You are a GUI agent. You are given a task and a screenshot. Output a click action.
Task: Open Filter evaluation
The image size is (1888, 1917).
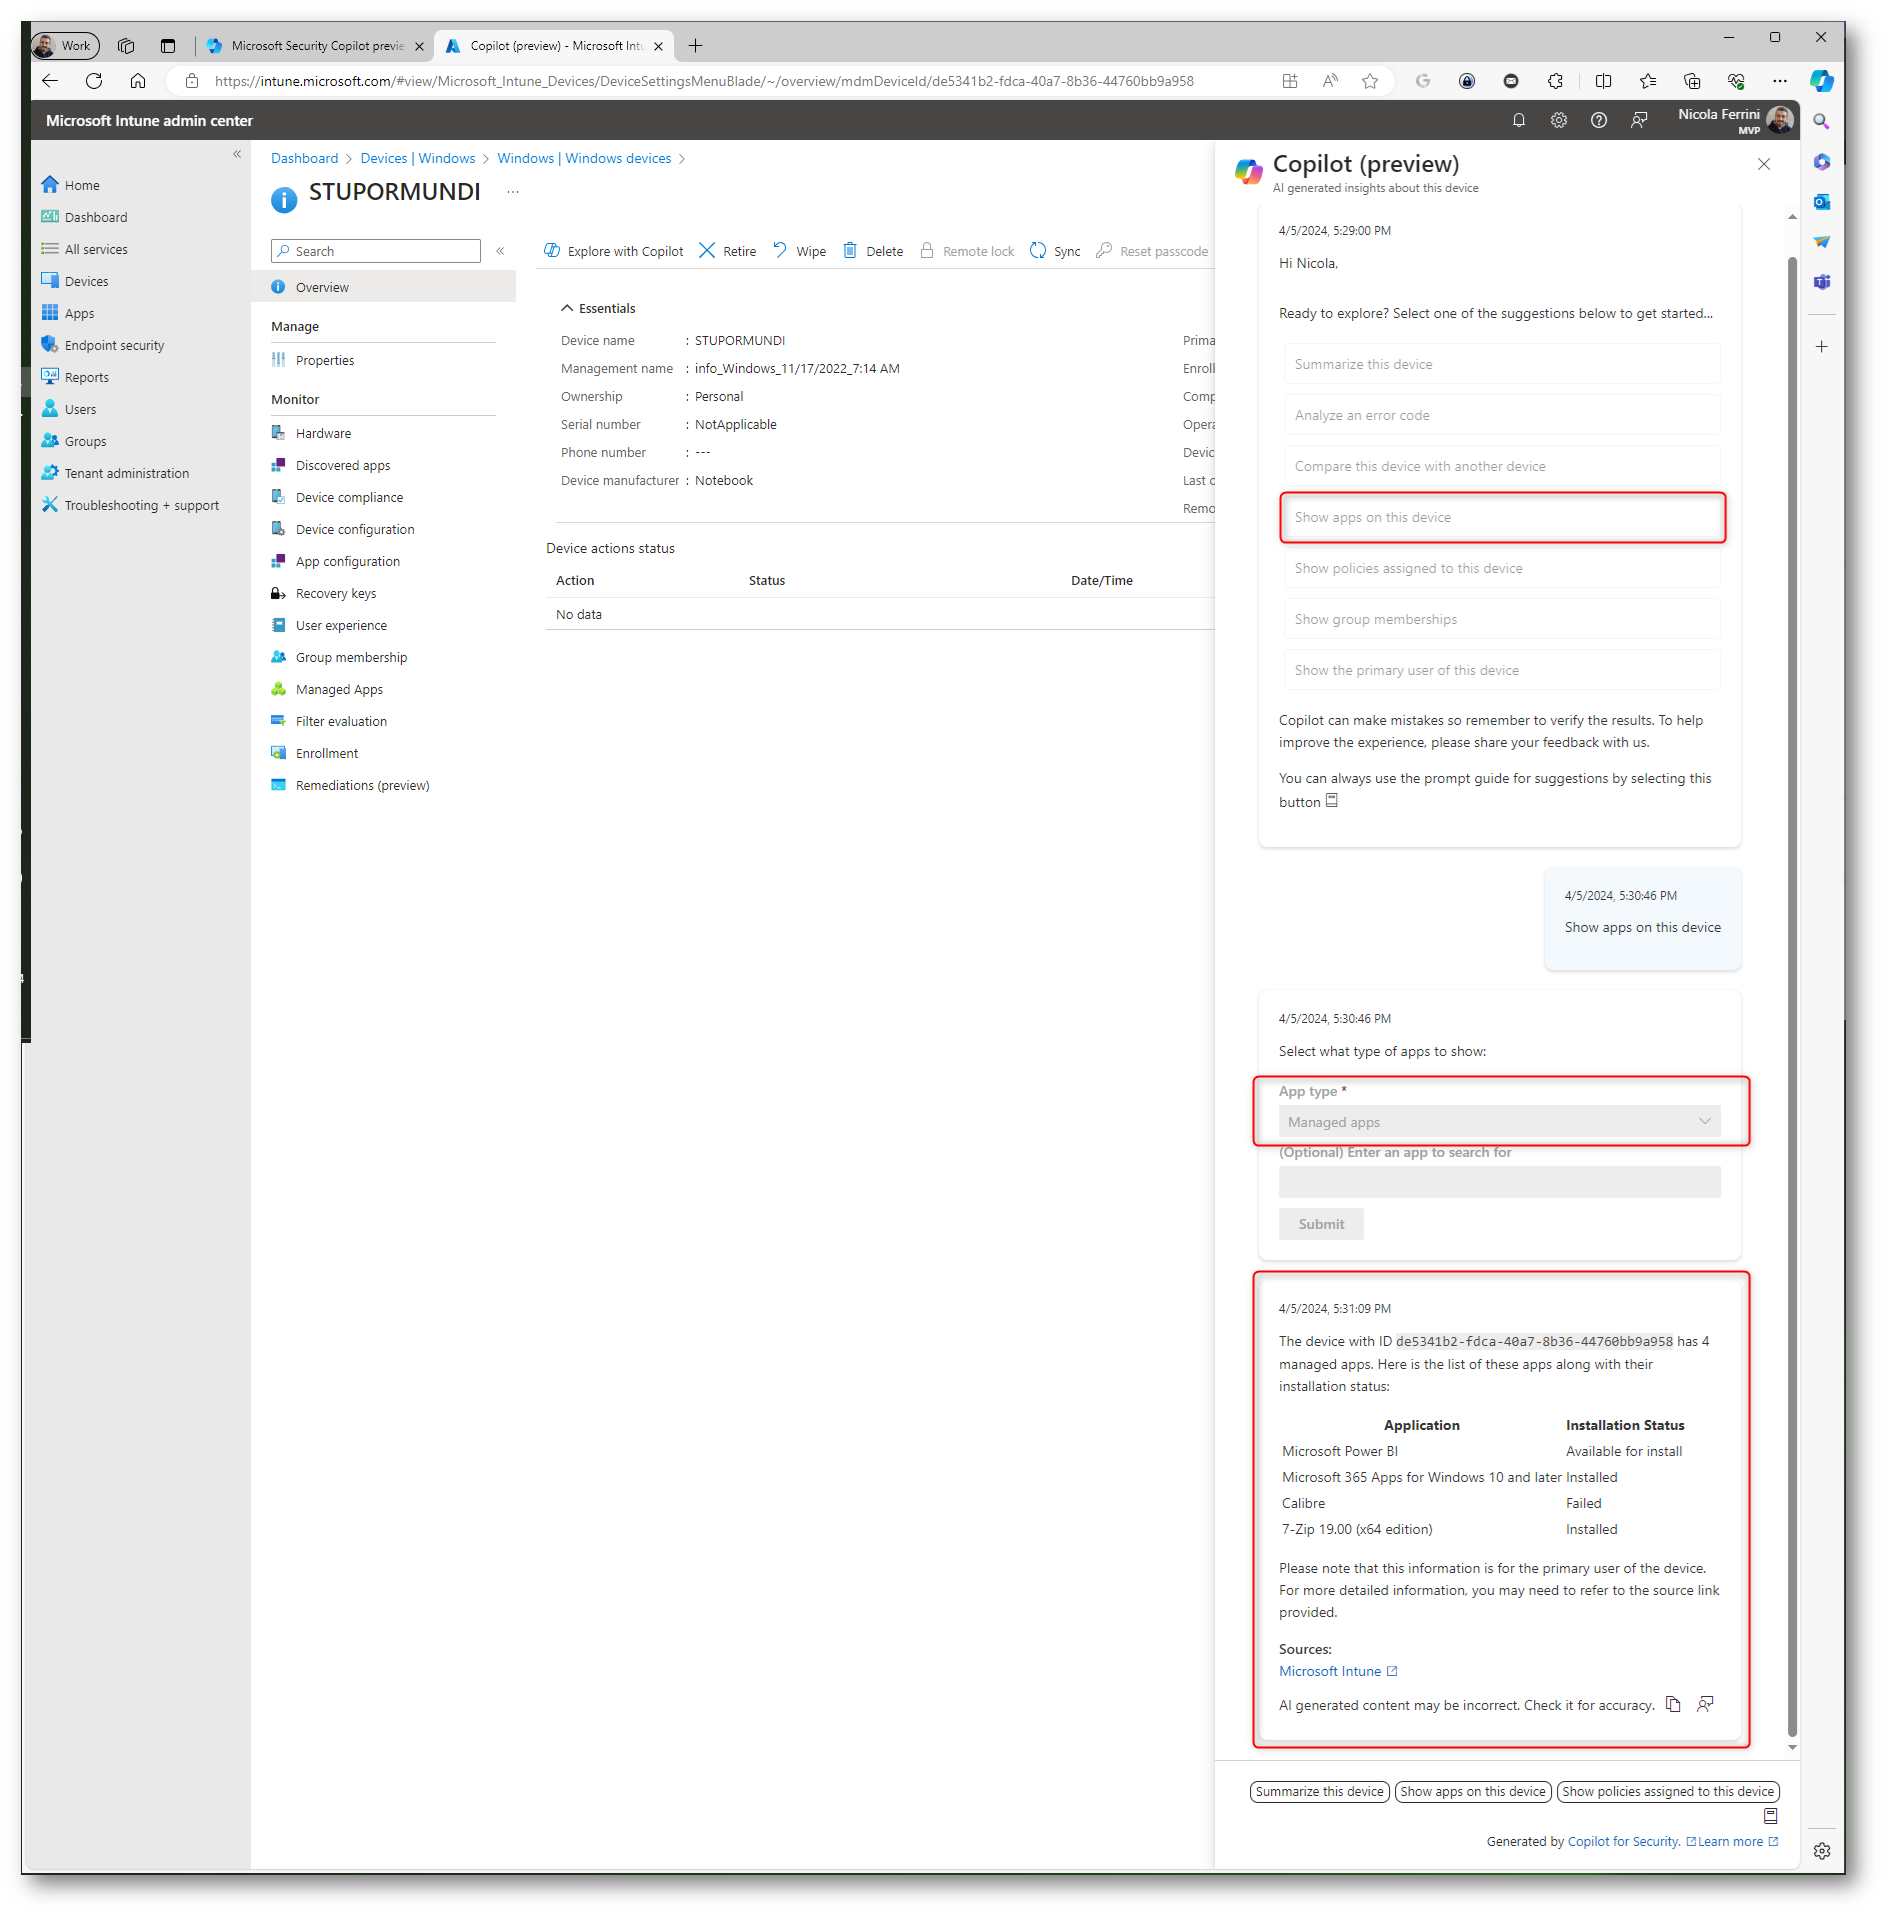click(341, 721)
